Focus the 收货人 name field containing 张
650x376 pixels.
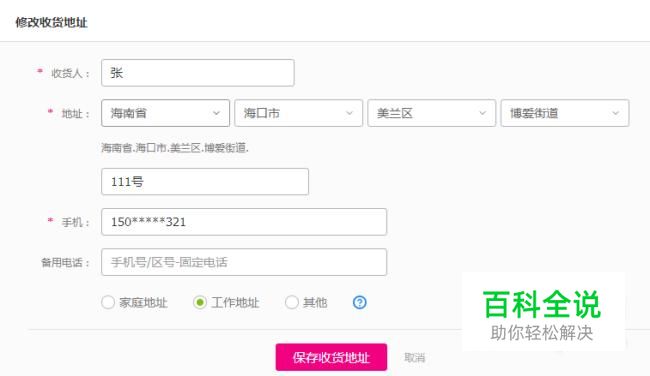(x=198, y=73)
